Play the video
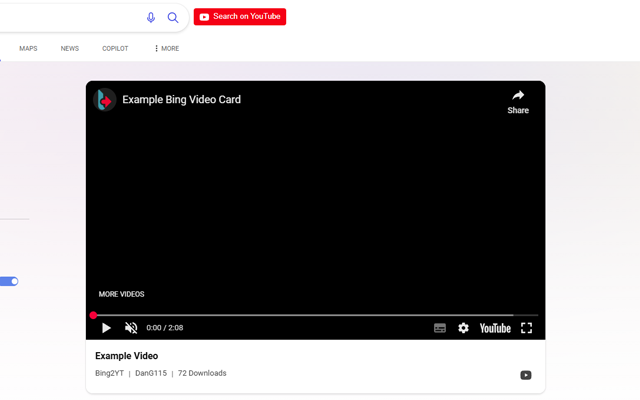The width and height of the screenshot is (640, 400). (106, 328)
